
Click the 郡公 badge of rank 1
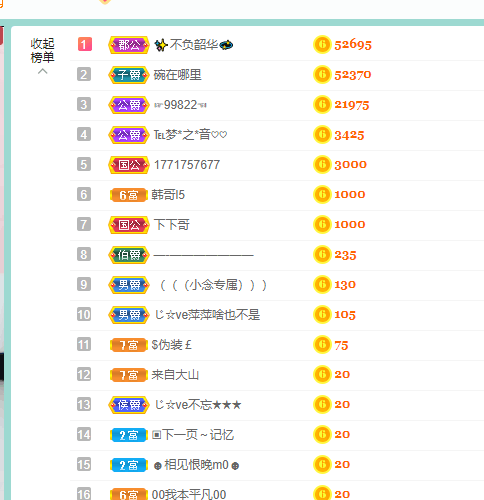pyautogui.click(x=129, y=45)
